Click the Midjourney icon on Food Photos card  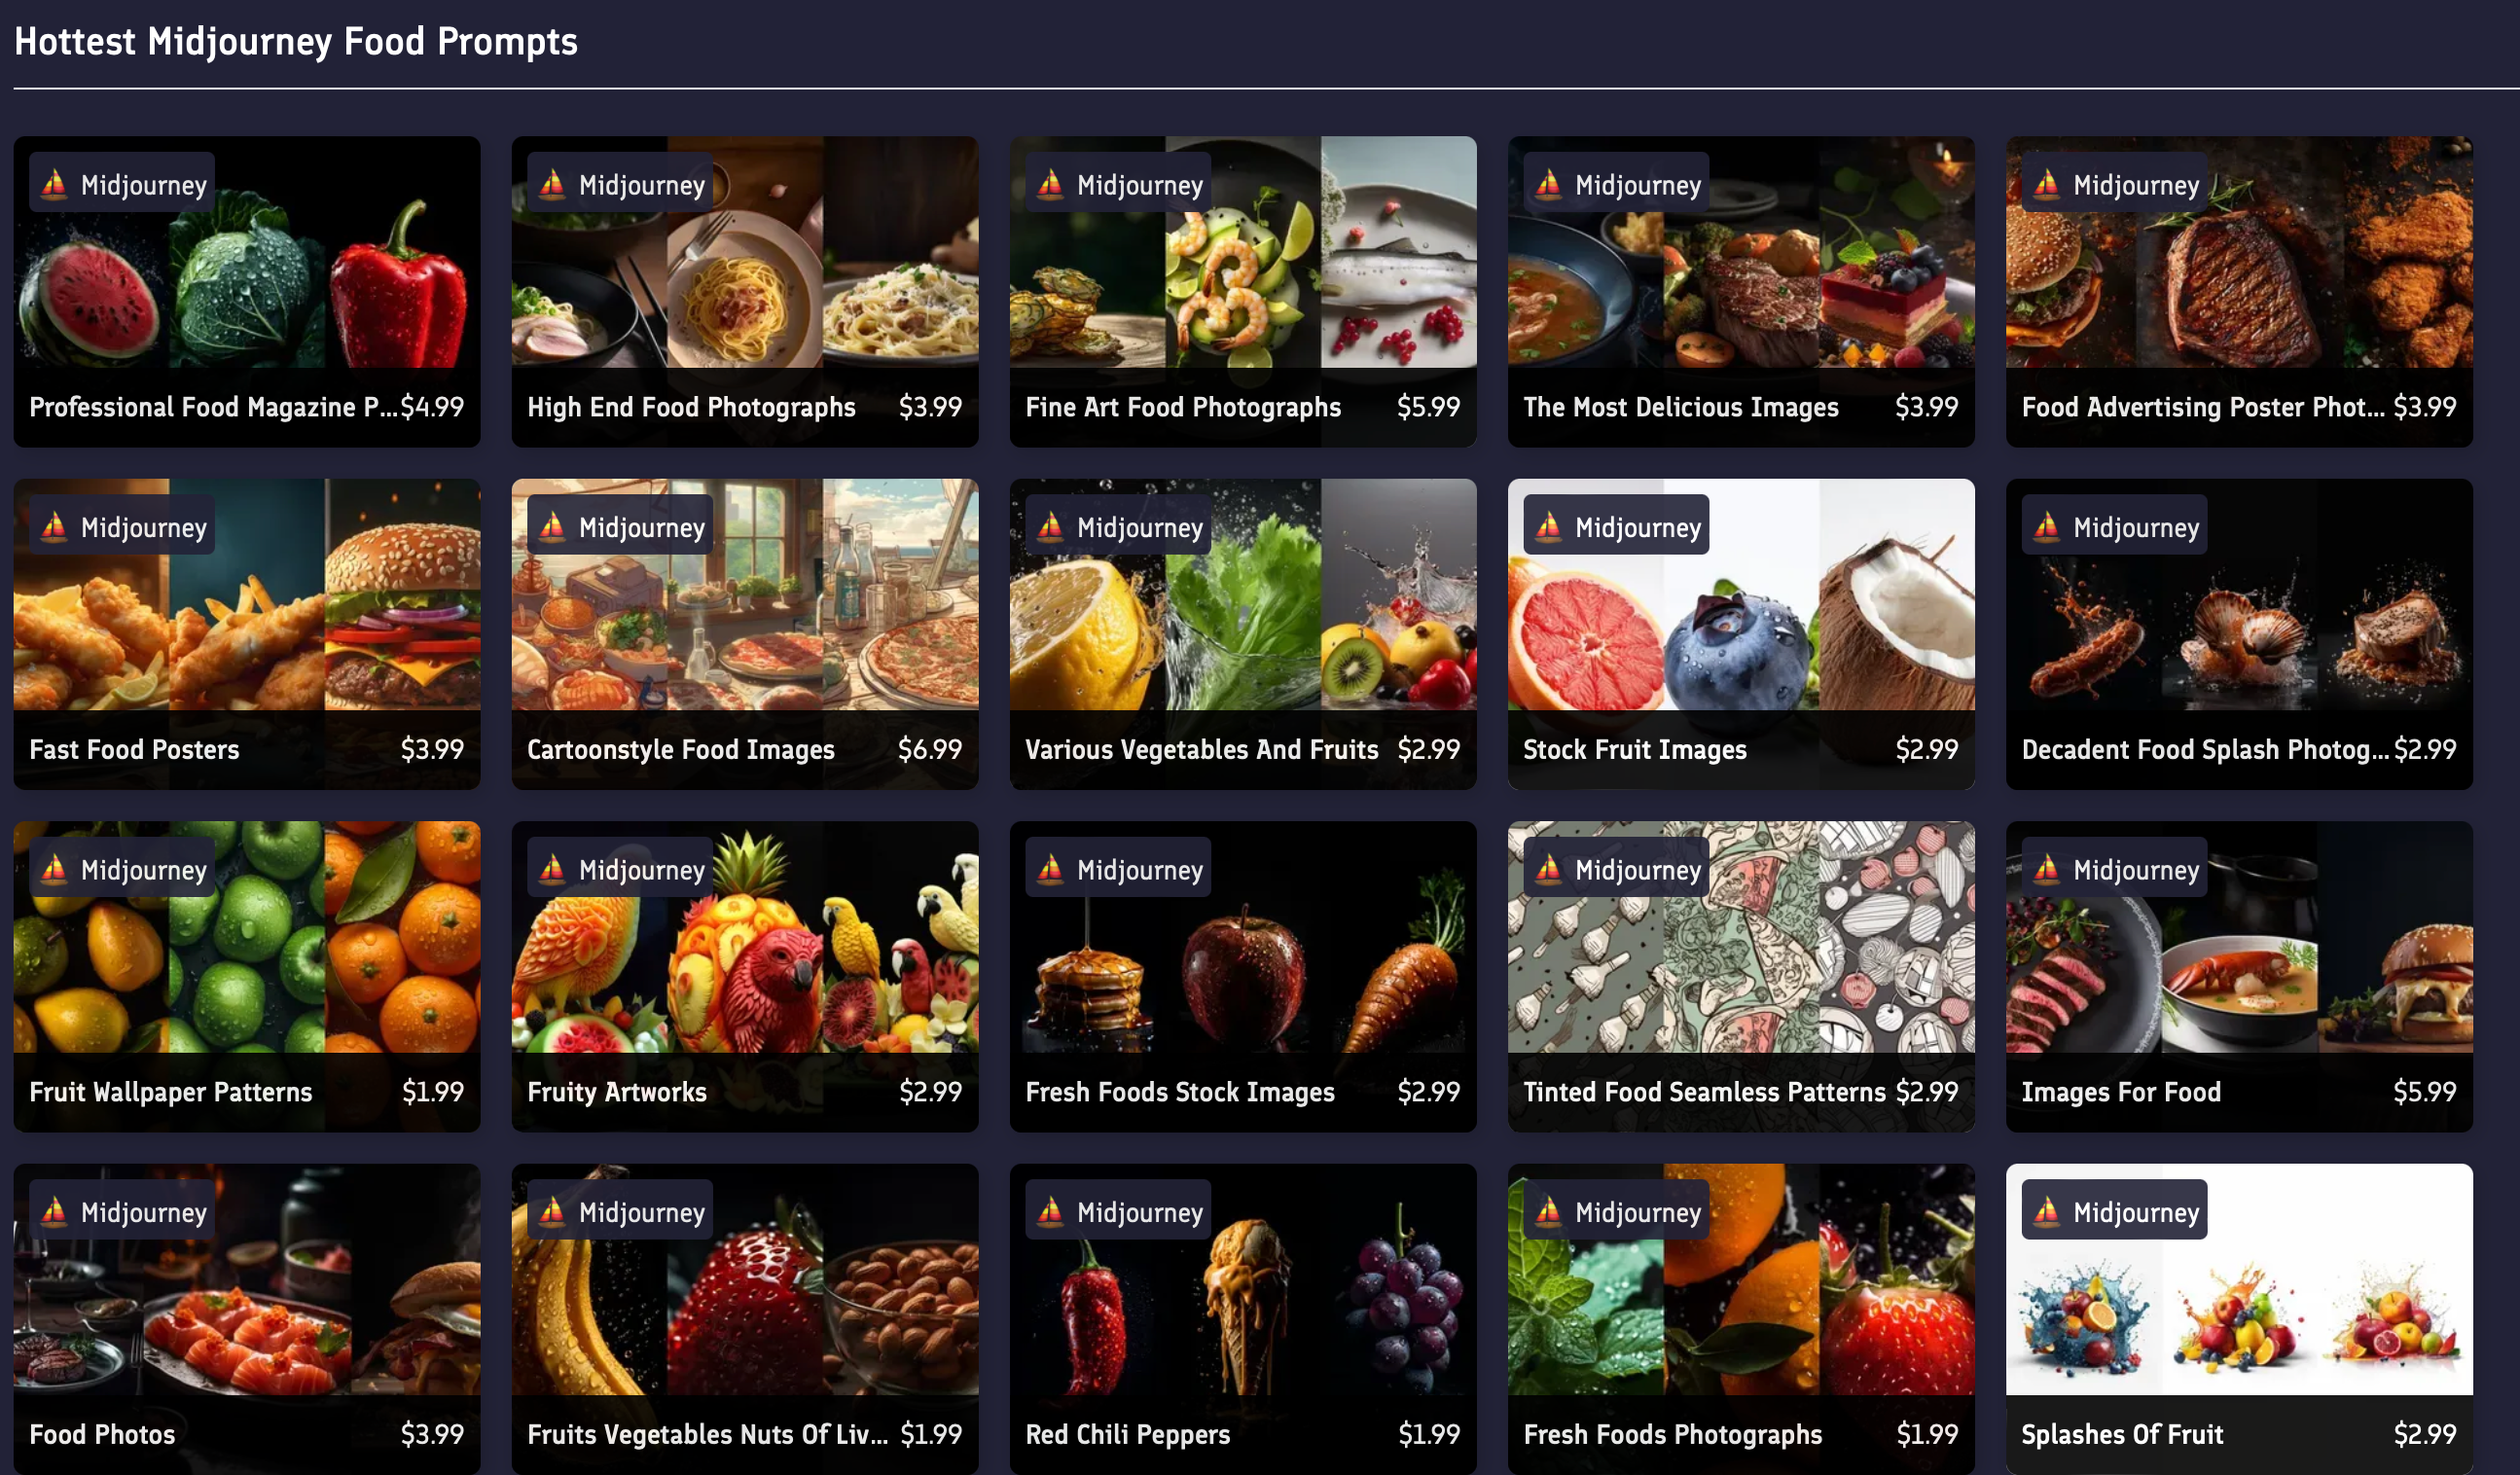point(54,1211)
